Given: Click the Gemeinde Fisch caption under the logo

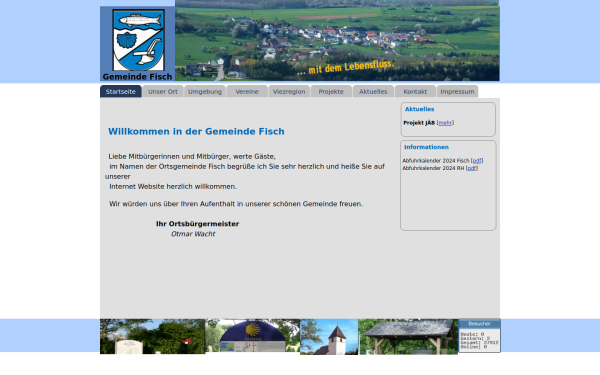Looking at the screenshot, I should (x=137, y=77).
